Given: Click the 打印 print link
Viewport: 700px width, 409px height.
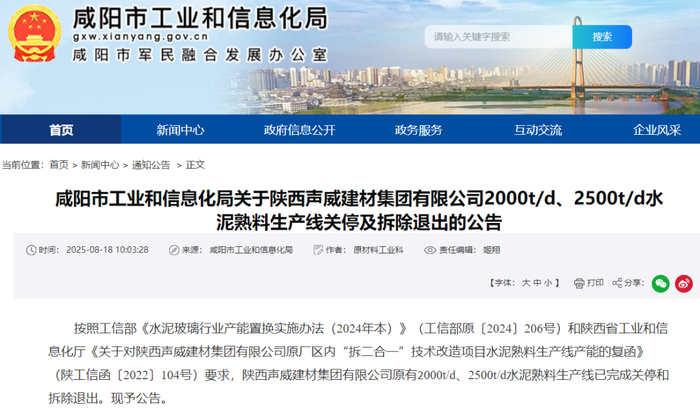Looking at the screenshot, I should pyautogui.click(x=595, y=283).
